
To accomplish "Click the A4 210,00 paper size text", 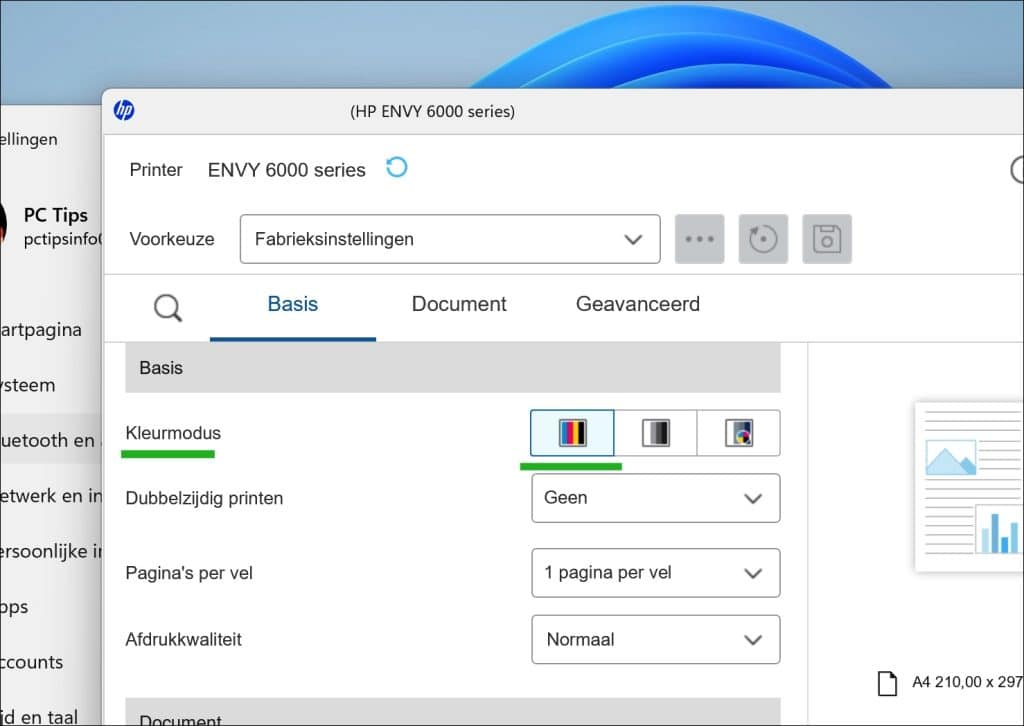I will pos(967,682).
